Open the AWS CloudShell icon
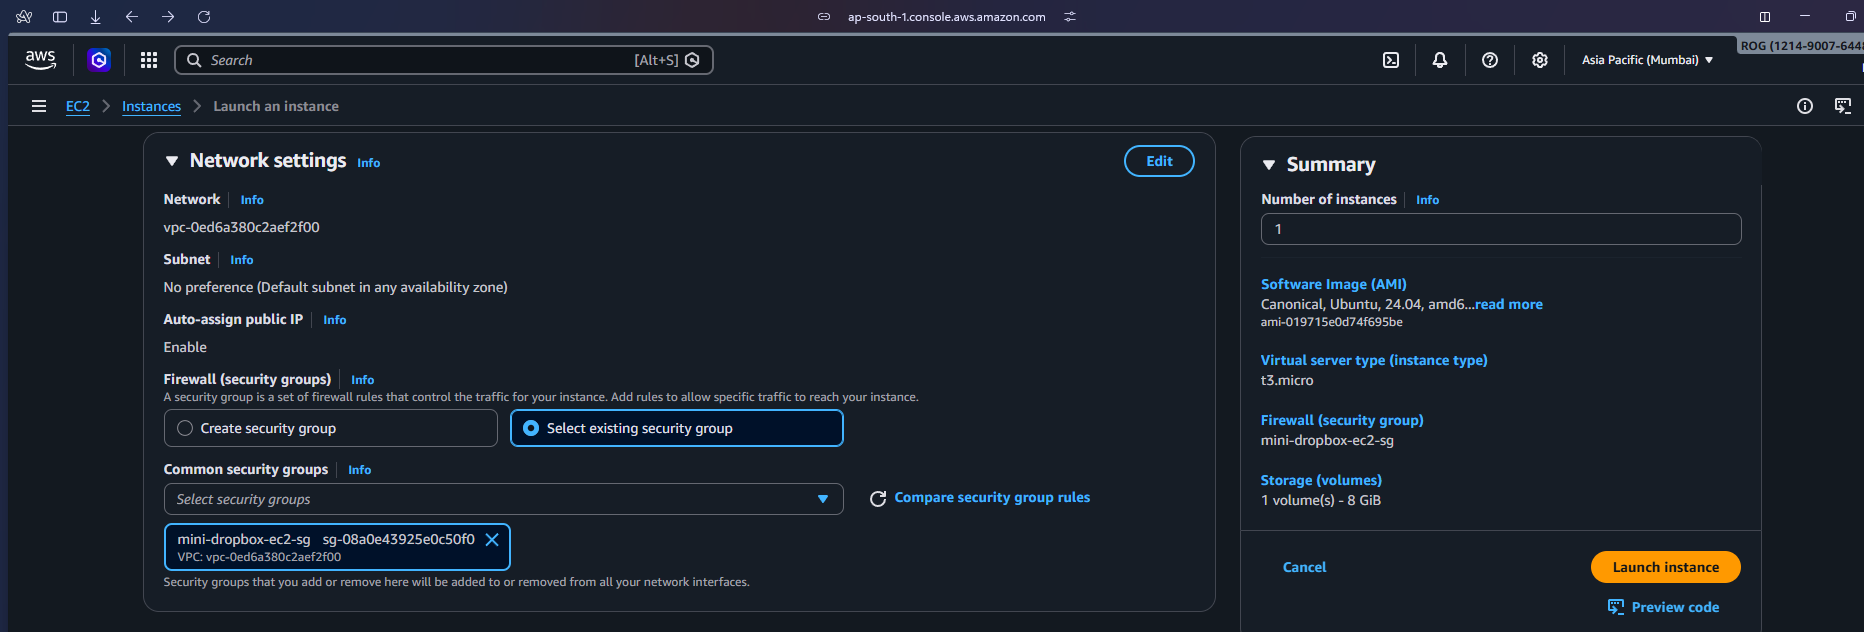Image resolution: width=1864 pixels, height=632 pixels. tap(1390, 60)
